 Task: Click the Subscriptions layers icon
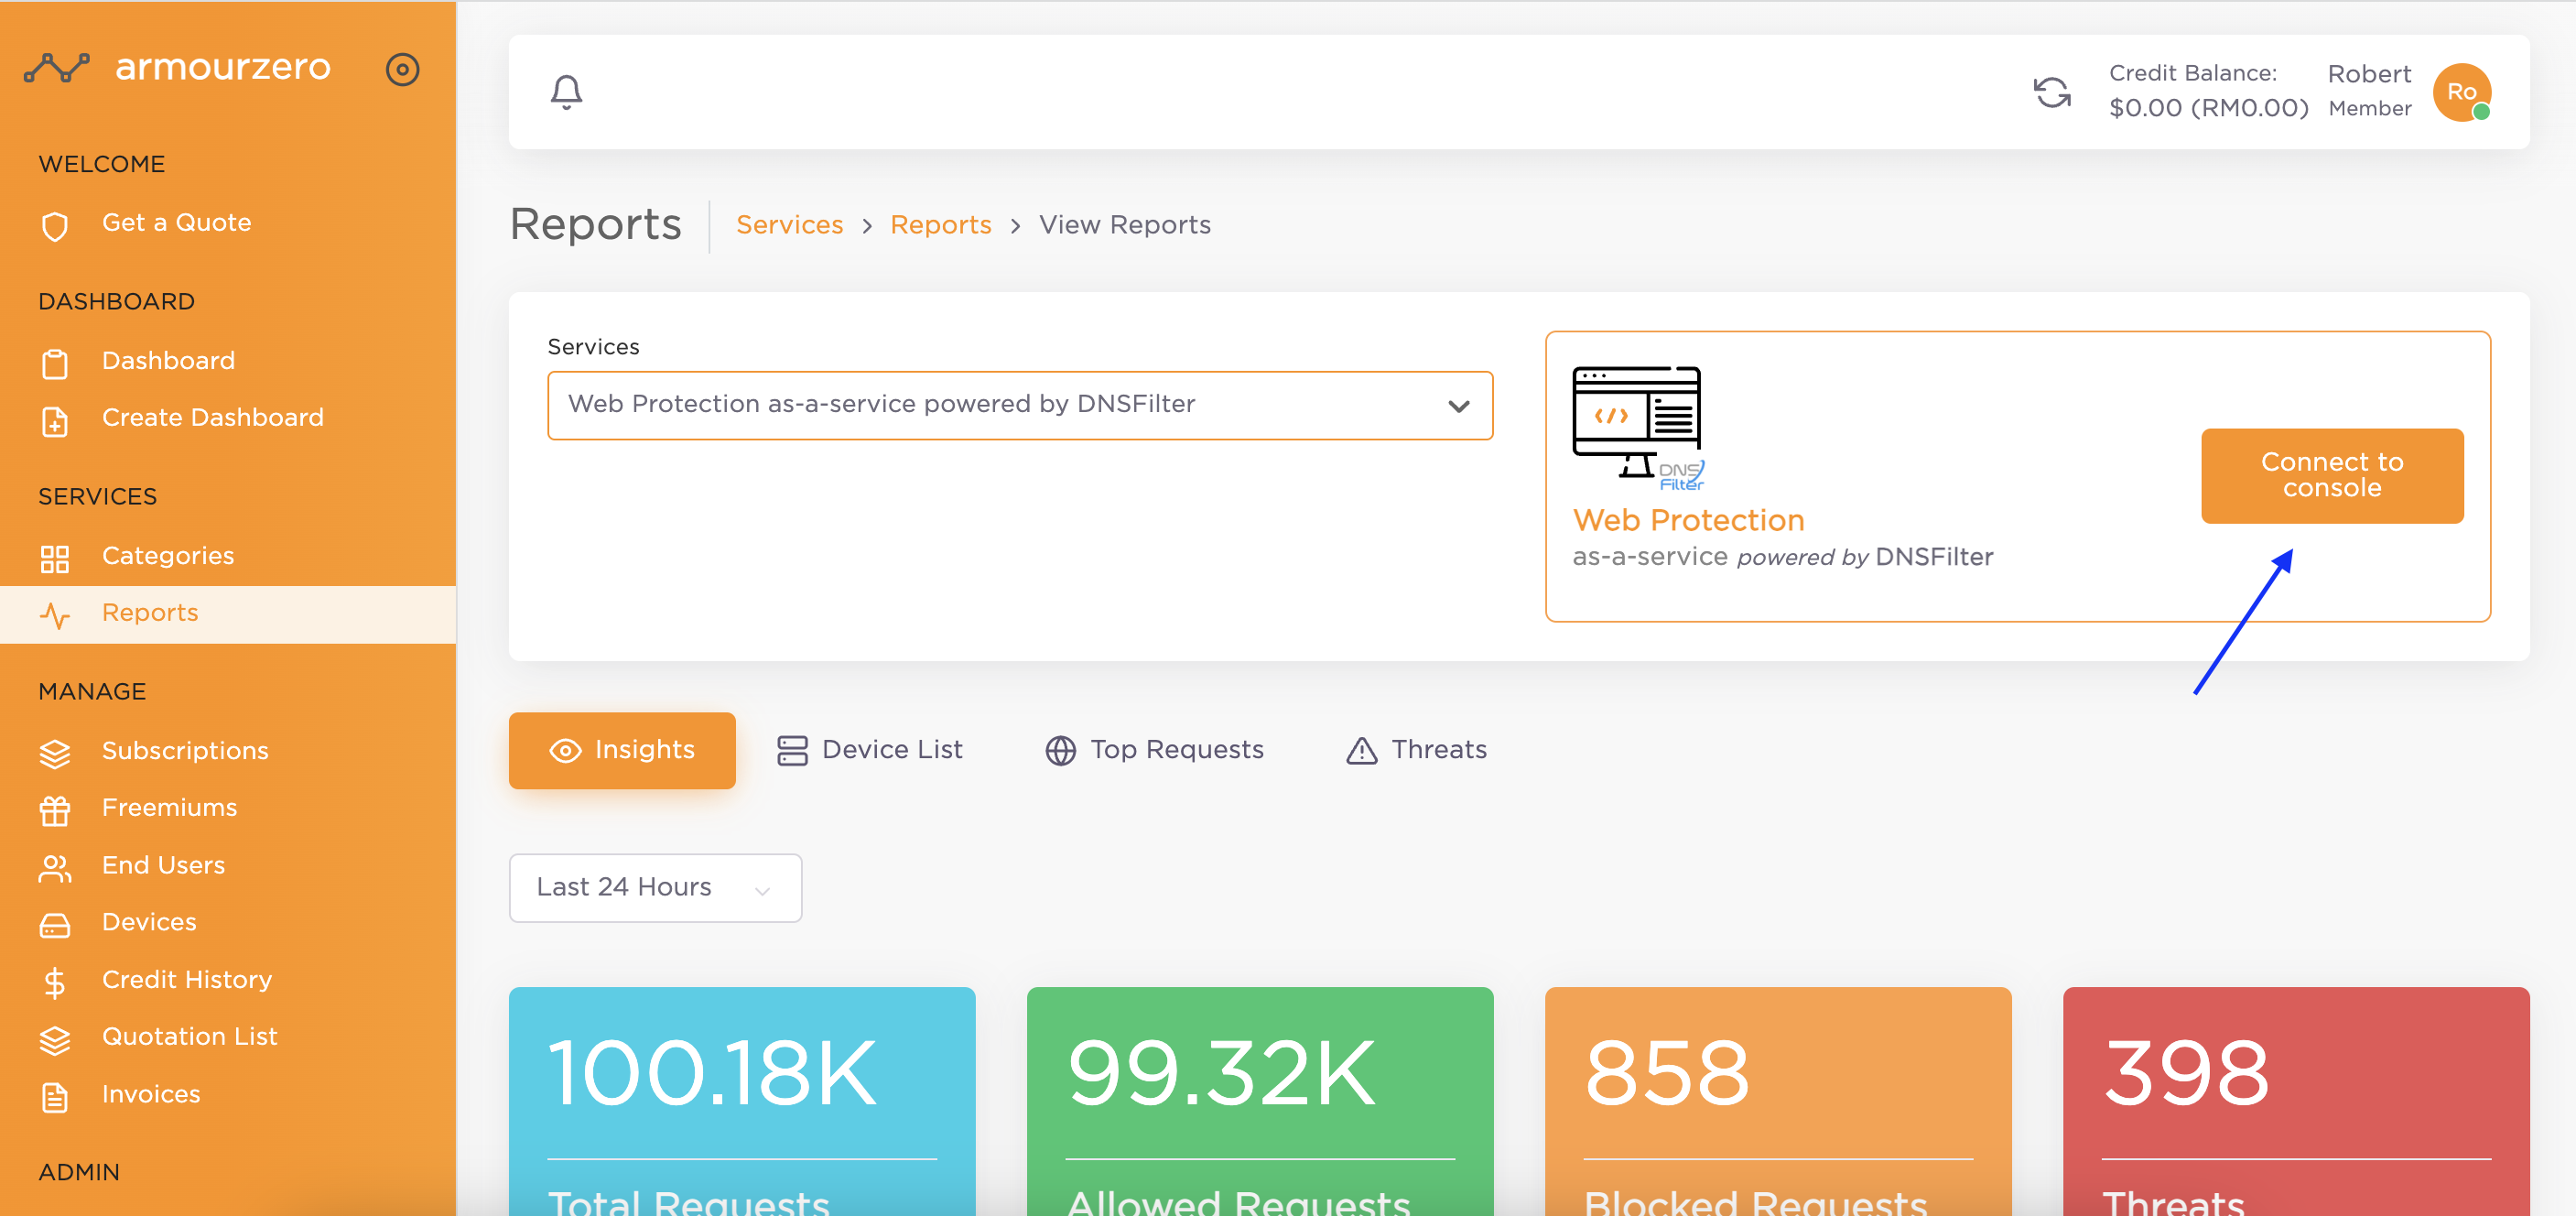[x=55, y=754]
